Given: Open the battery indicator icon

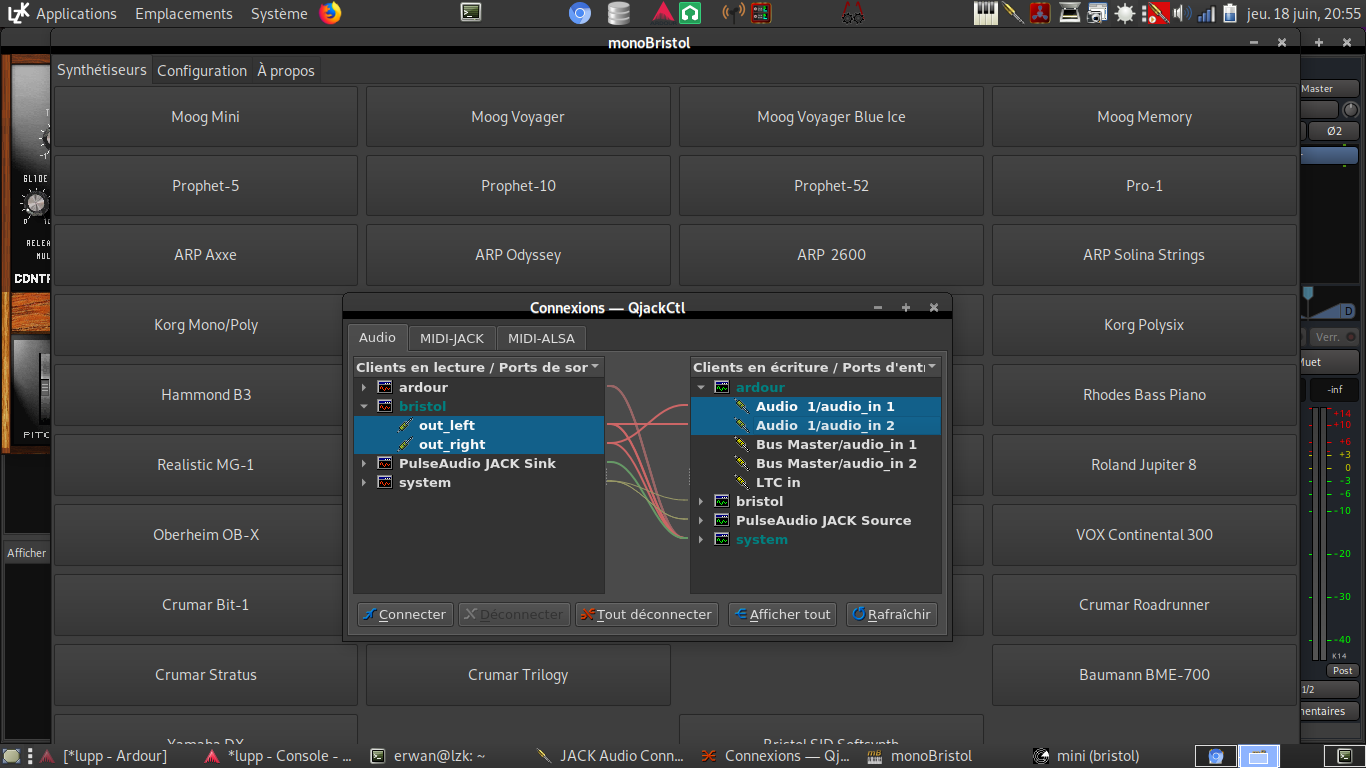Looking at the screenshot, I should pyautogui.click(x=1229, y=13).
